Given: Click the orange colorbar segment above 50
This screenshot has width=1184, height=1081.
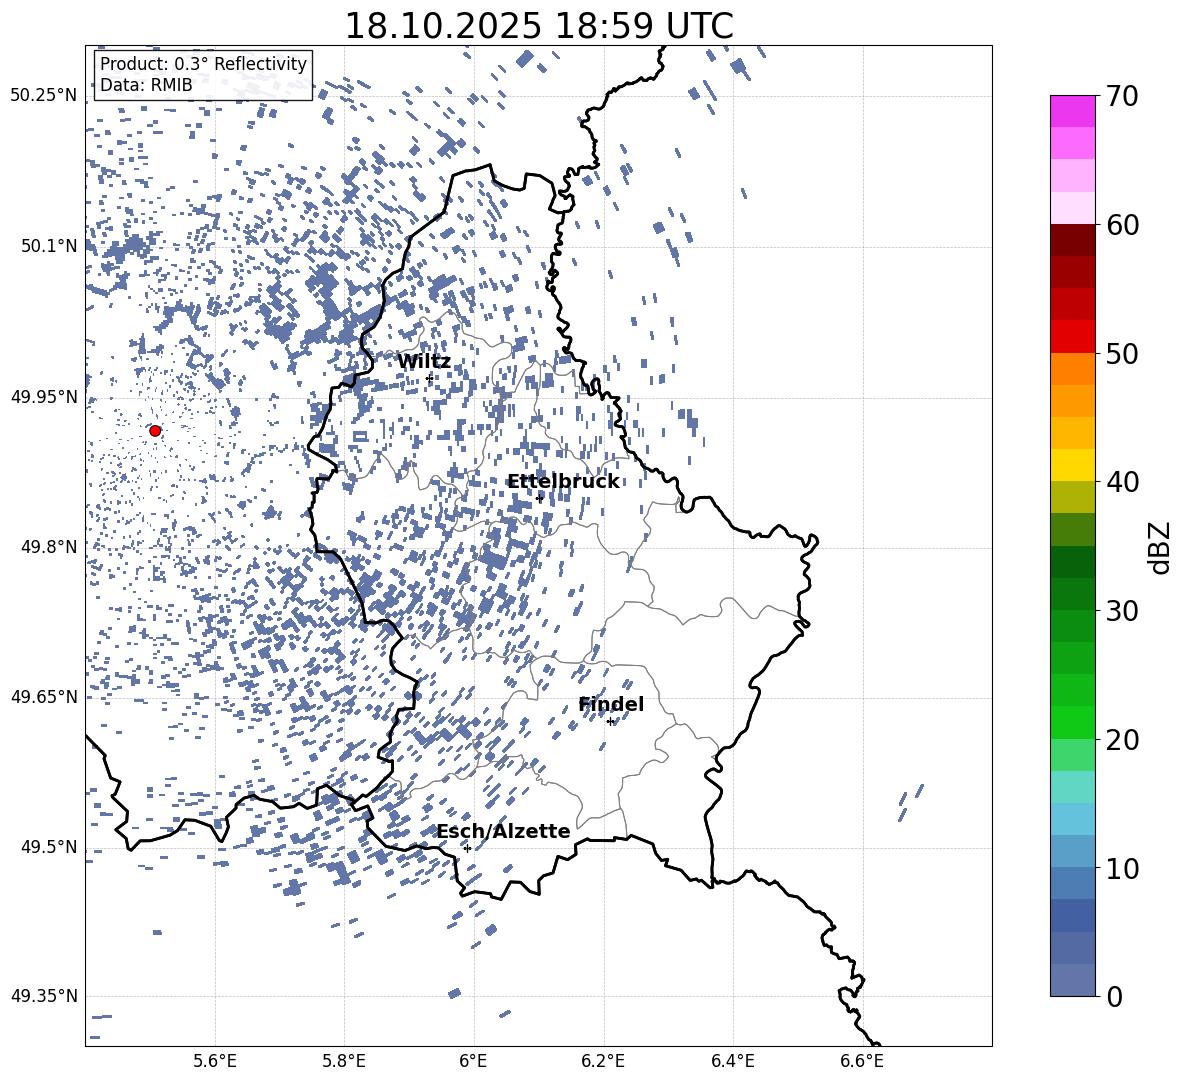Looking at the screenshot, I should (x=1073, y=368).
